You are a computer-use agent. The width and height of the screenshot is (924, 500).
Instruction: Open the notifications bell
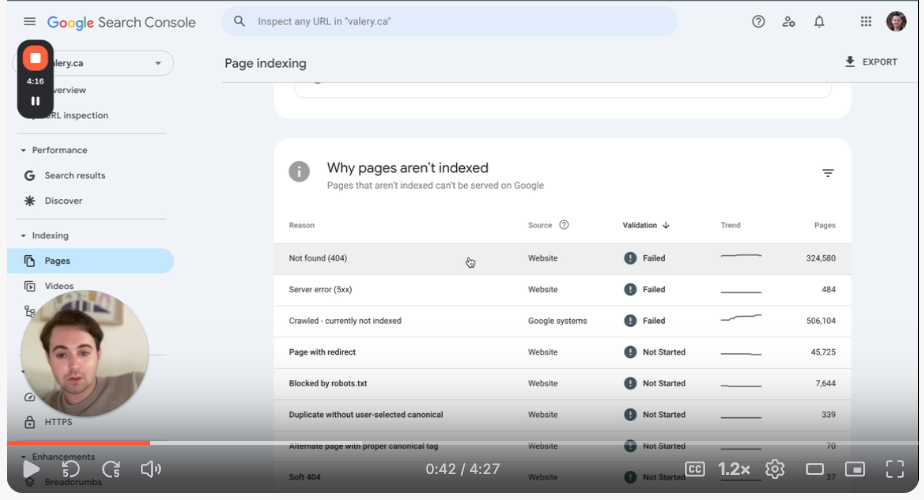point(819,22)
